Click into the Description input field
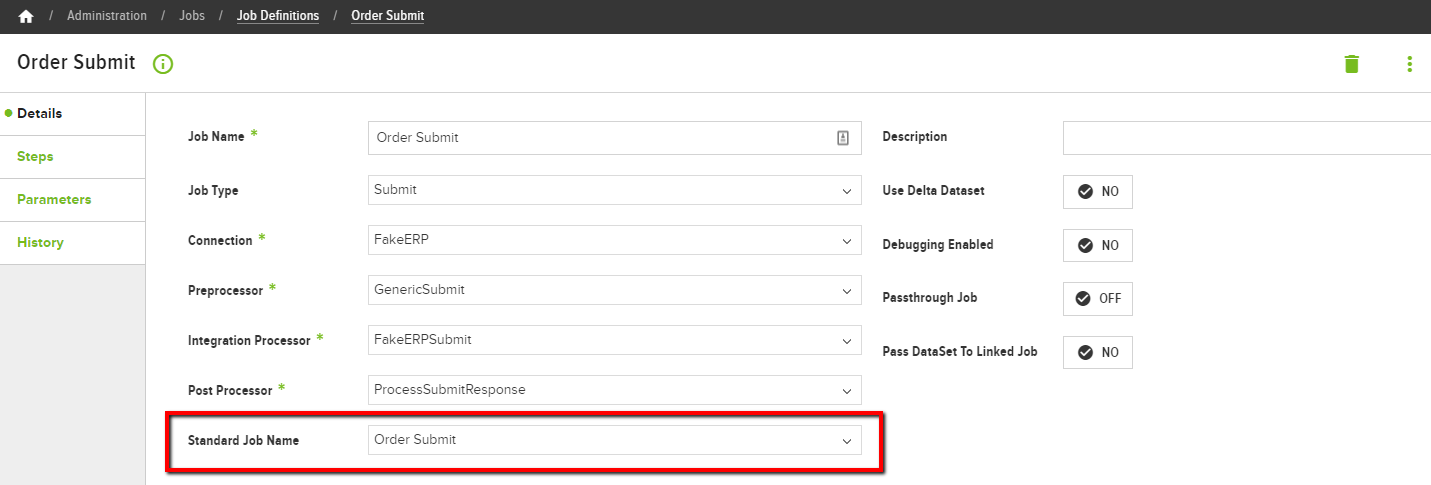The height and width of the screenshot is (485, 1431). [x=1247, y=138]
